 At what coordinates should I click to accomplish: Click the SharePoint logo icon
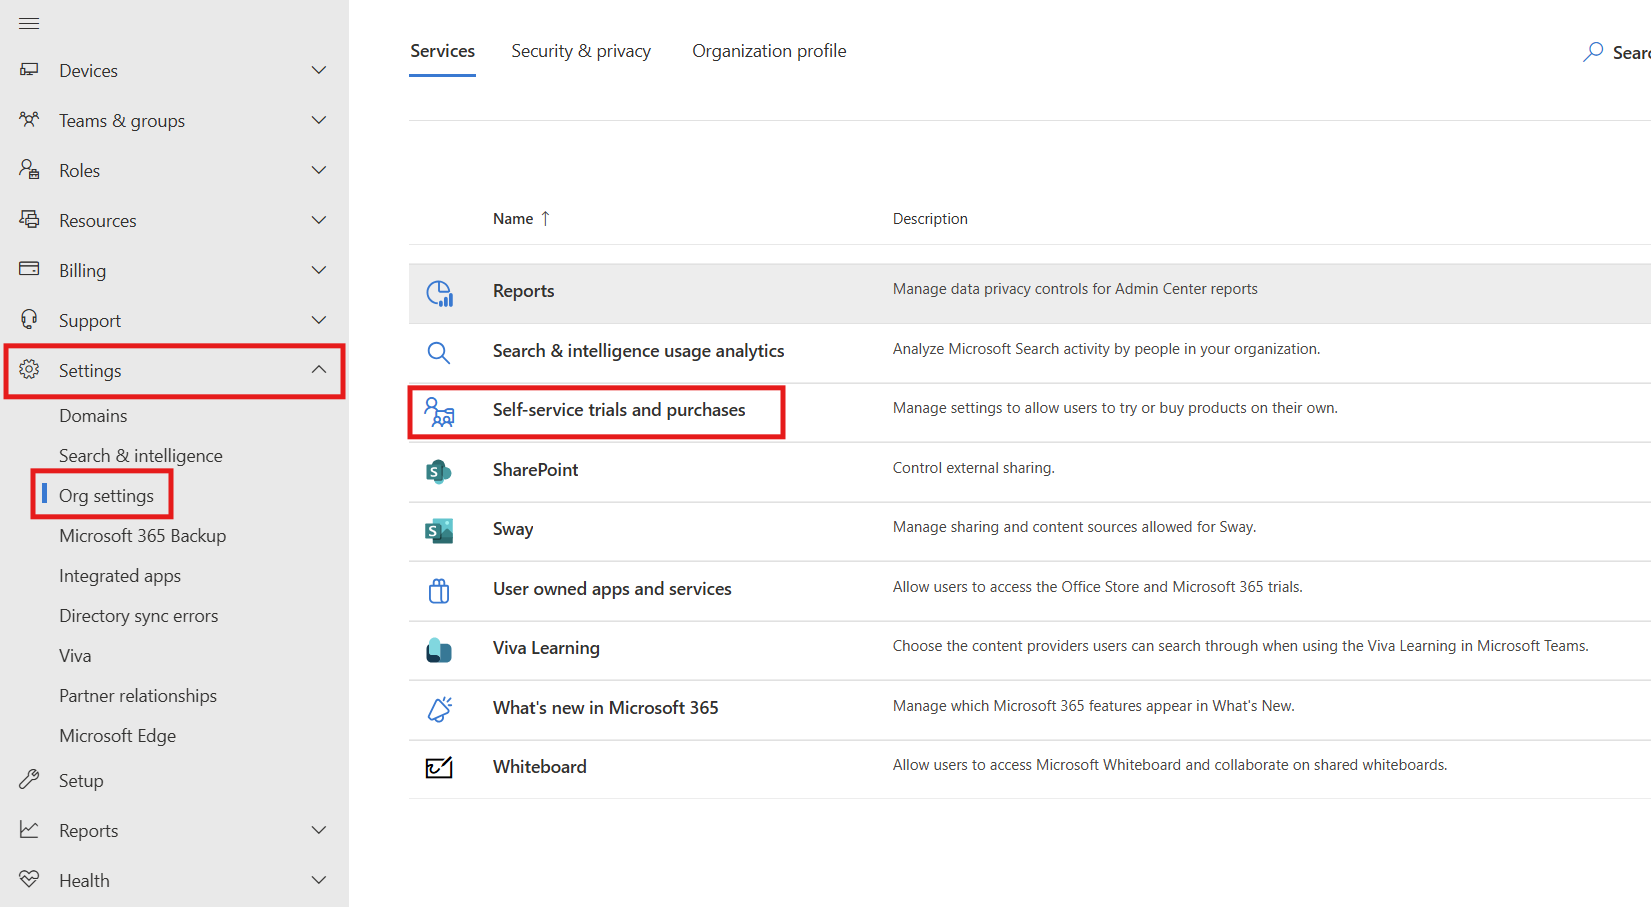click(x=438, y=471)
